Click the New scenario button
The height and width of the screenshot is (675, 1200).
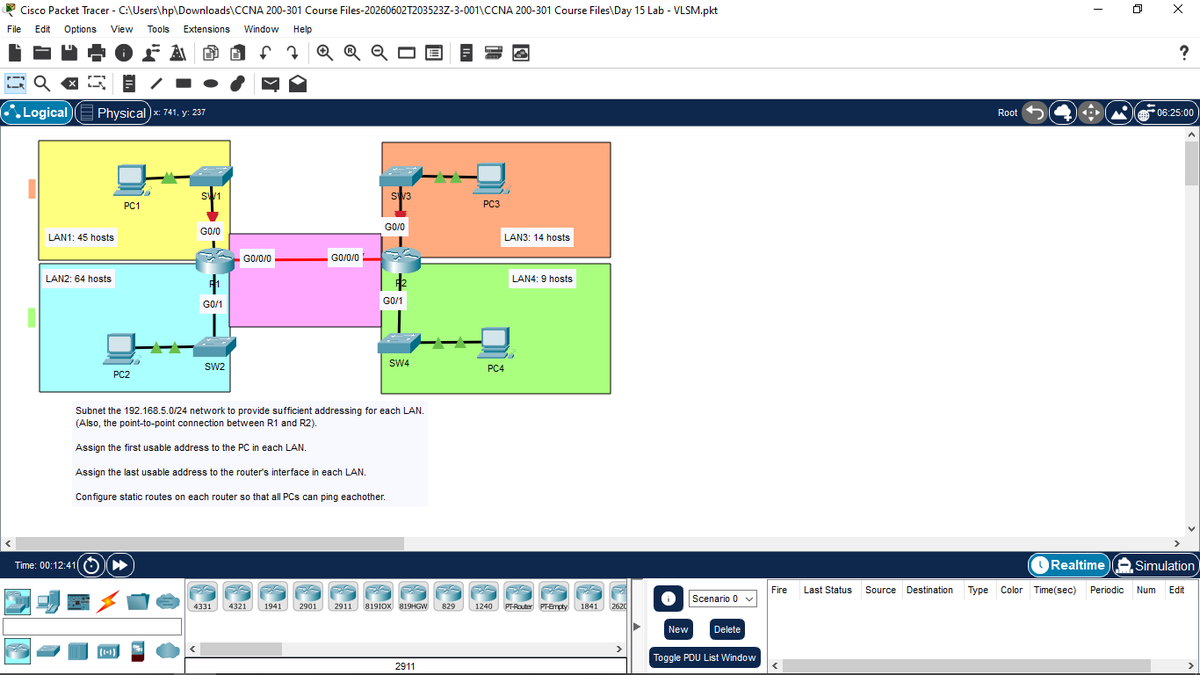pos(678,629)
